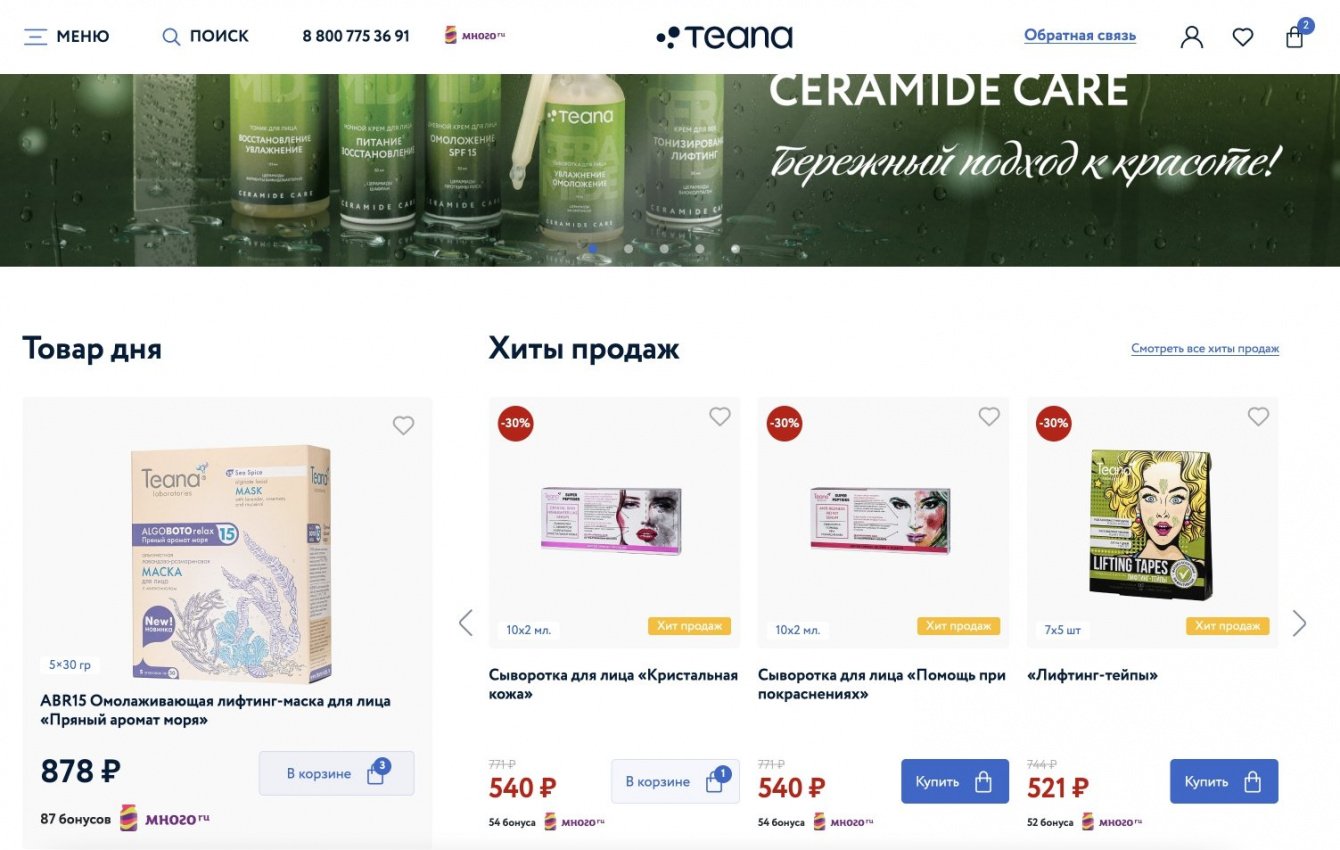
Task: Click the много.ru bonus logo under 878 ₽
Action: (165, 818)
